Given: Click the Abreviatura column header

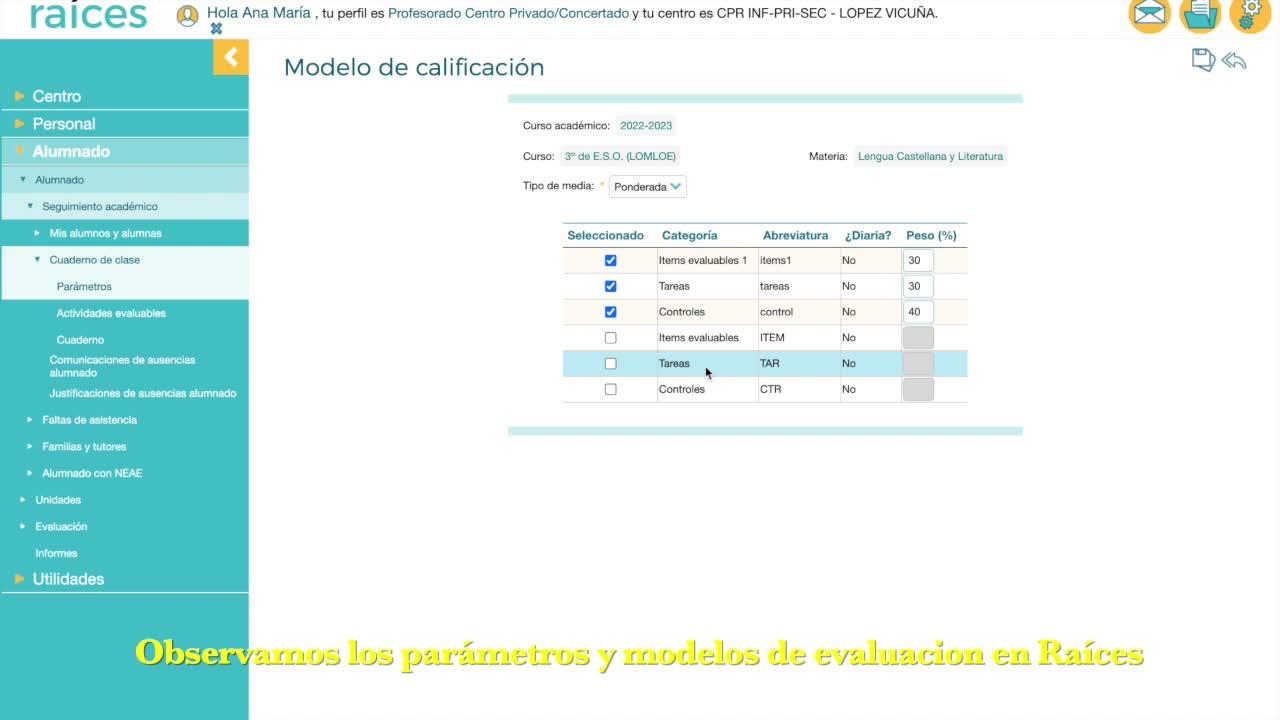Looking at the screenshot, I should 795,236.
